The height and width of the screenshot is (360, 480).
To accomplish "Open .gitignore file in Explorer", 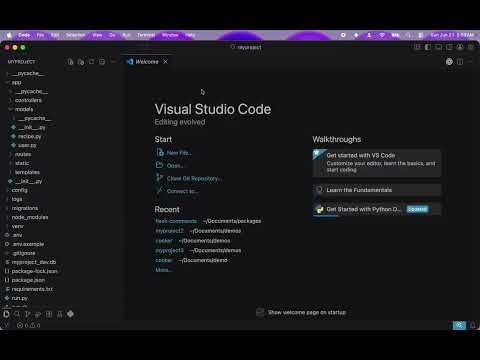I will tap(23, 253).
